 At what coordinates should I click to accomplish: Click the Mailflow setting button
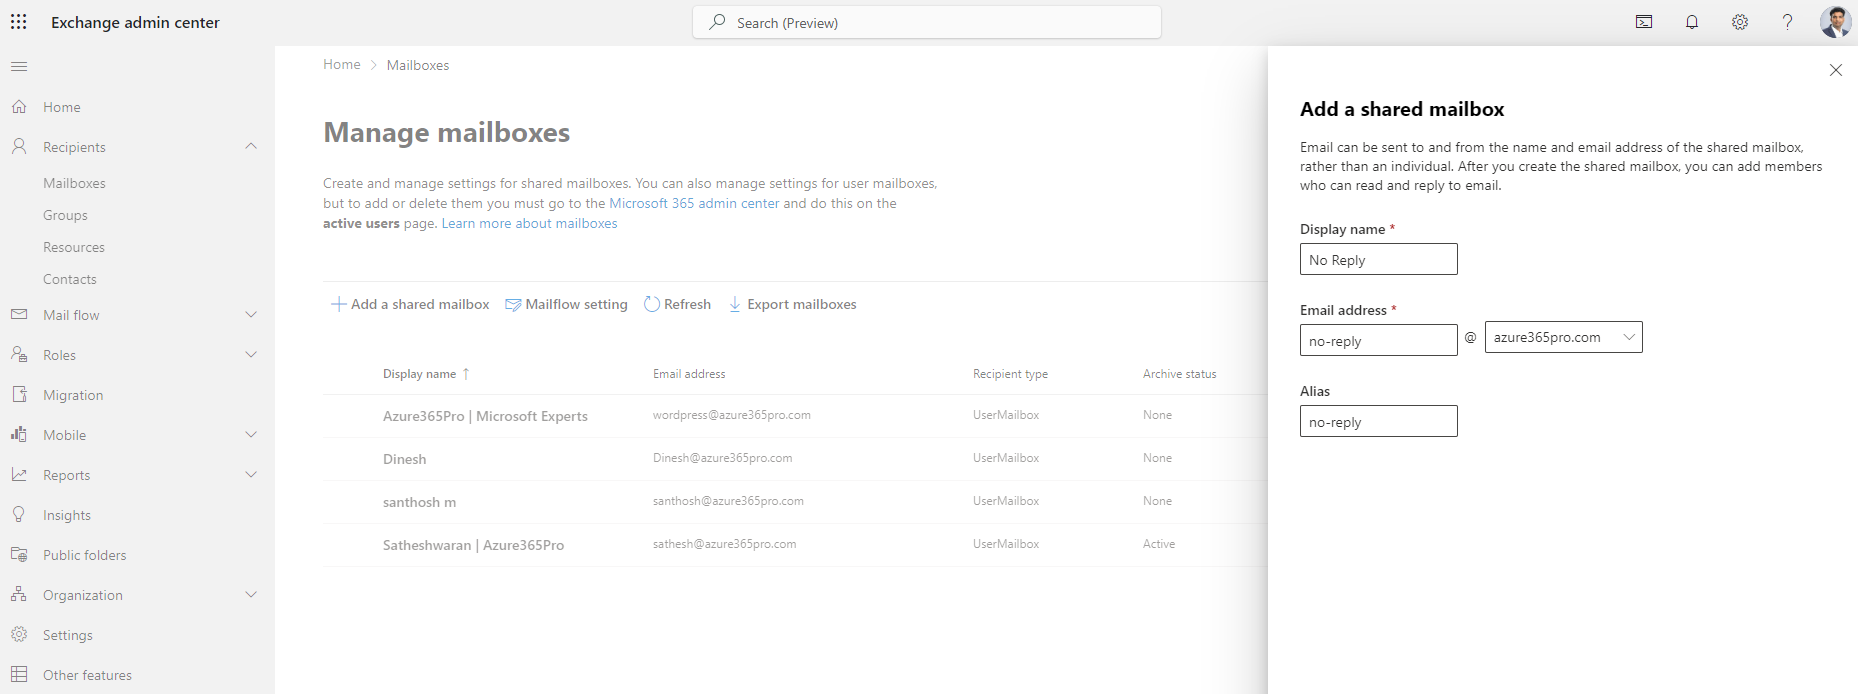(566, 304)
